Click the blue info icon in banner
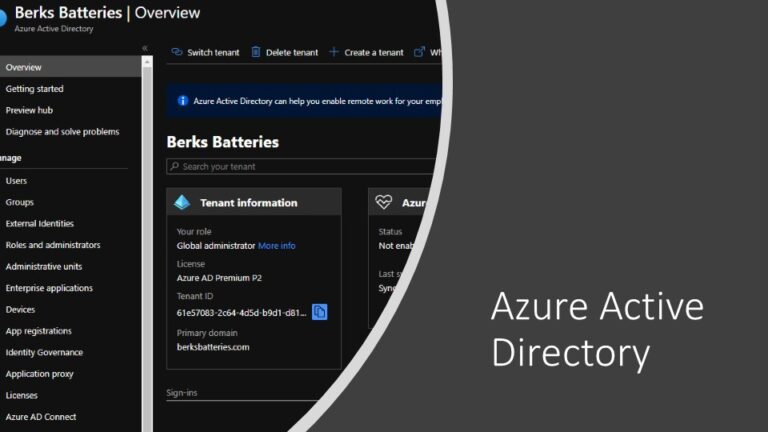768x432 pixels. 182,101
